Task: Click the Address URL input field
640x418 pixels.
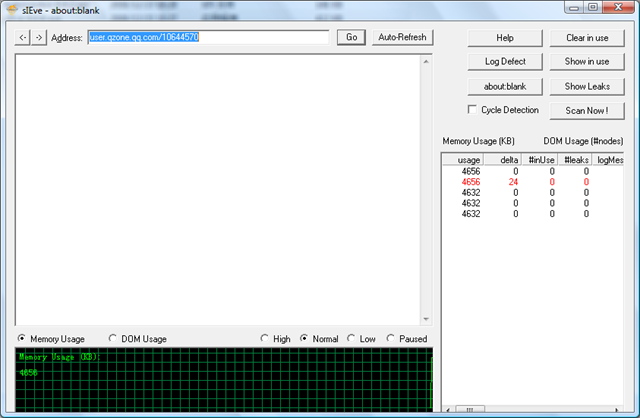Action: pyautogui.click(x=208, y=38)
